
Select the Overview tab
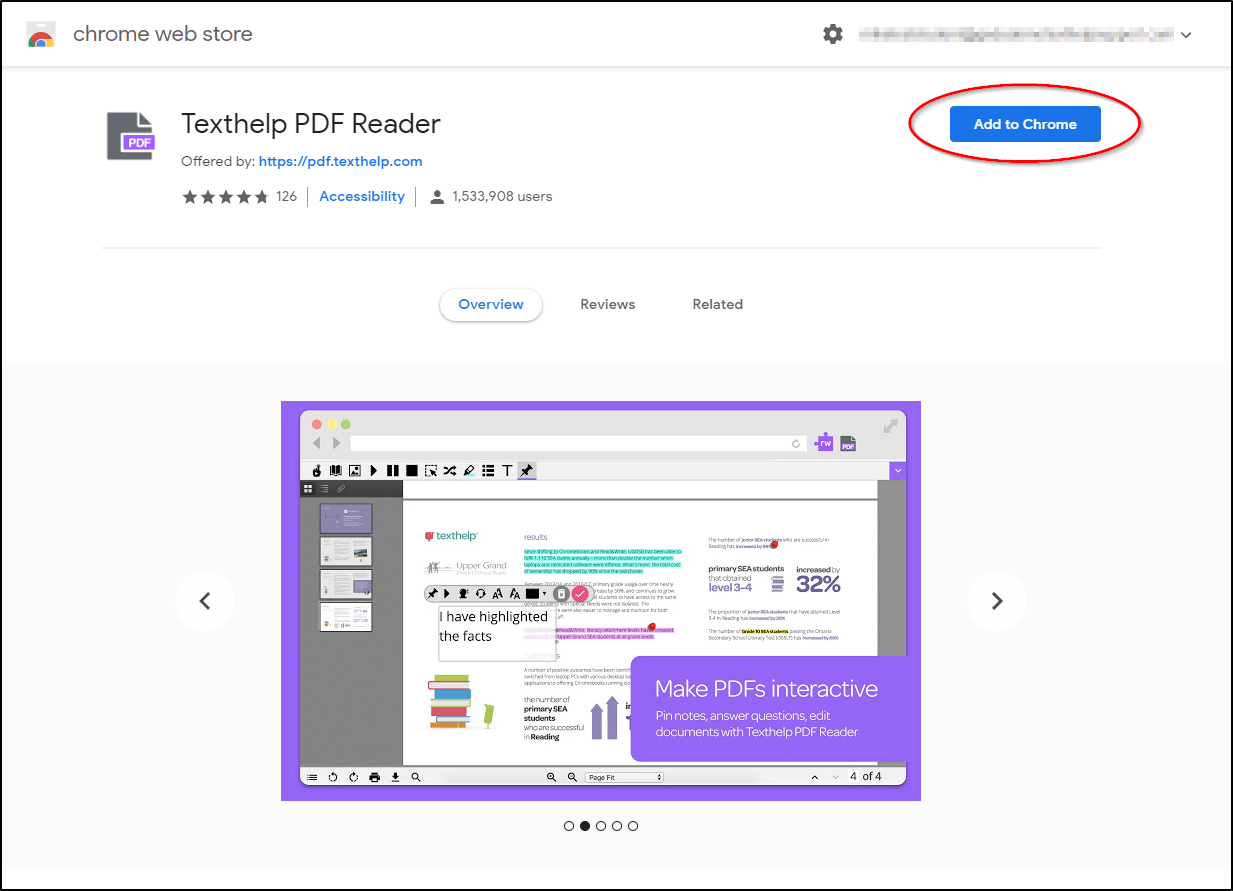491,304
